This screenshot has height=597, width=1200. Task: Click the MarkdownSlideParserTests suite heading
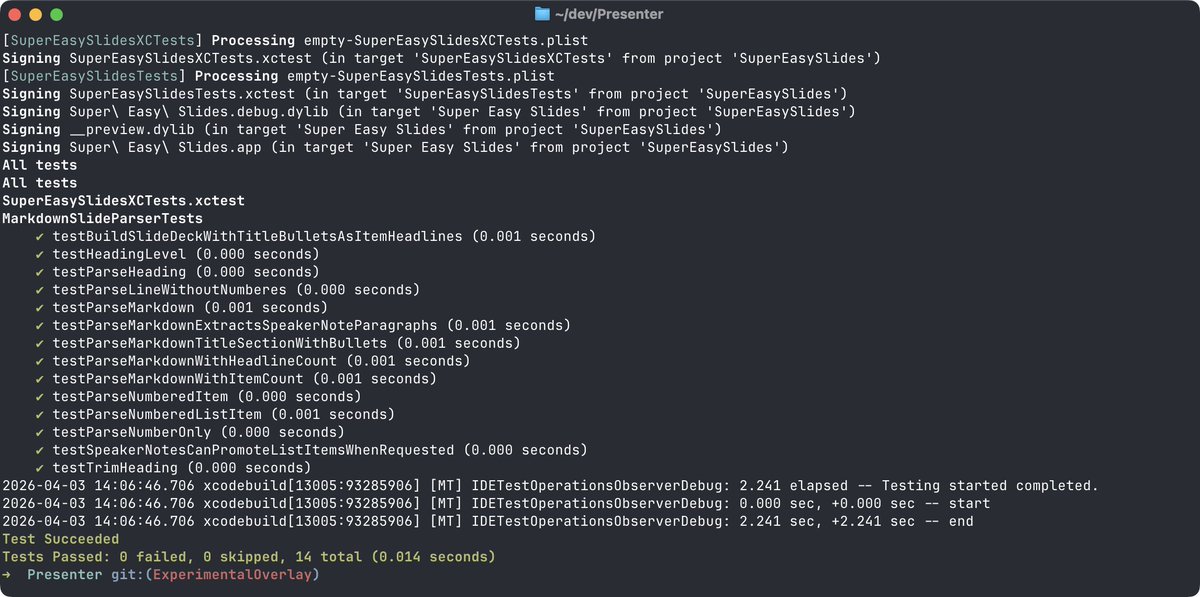(102, 218)
